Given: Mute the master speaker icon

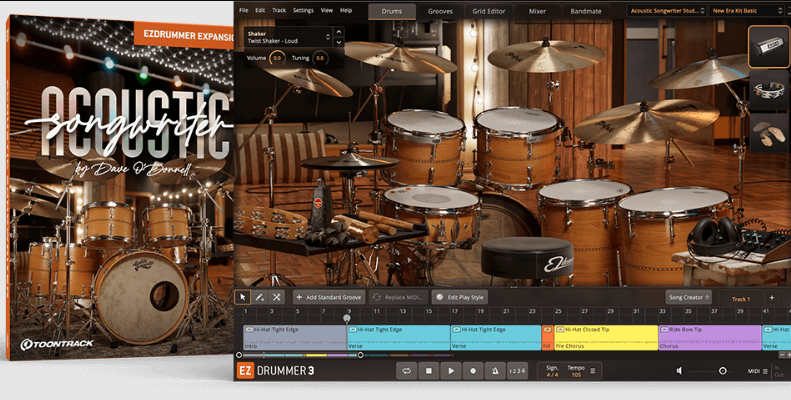Looking at the screenshot, I should coord(679,371).
